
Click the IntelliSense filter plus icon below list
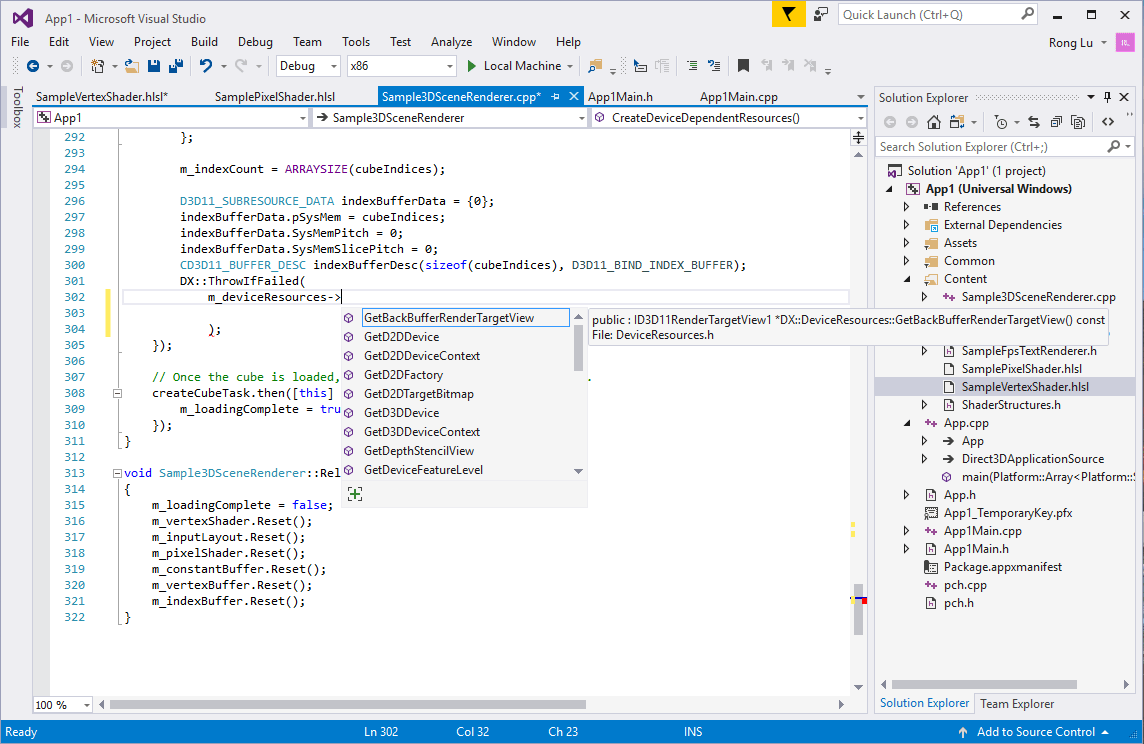click(x=355, y=494)
